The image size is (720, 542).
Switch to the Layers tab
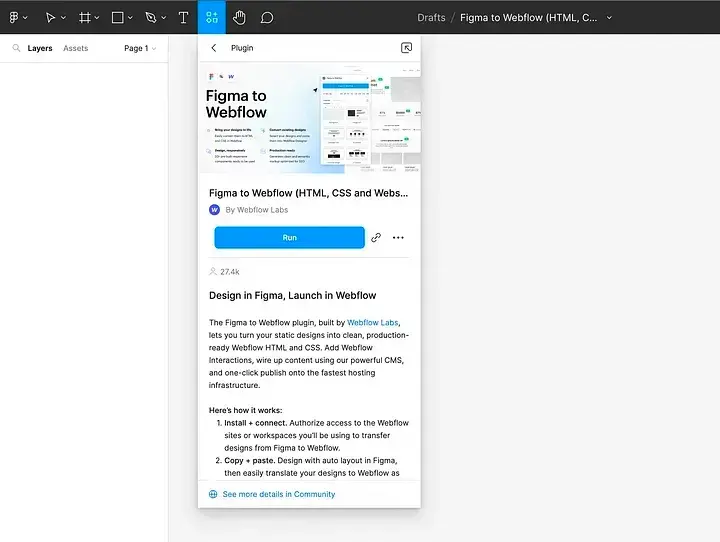tap(40, 48)
